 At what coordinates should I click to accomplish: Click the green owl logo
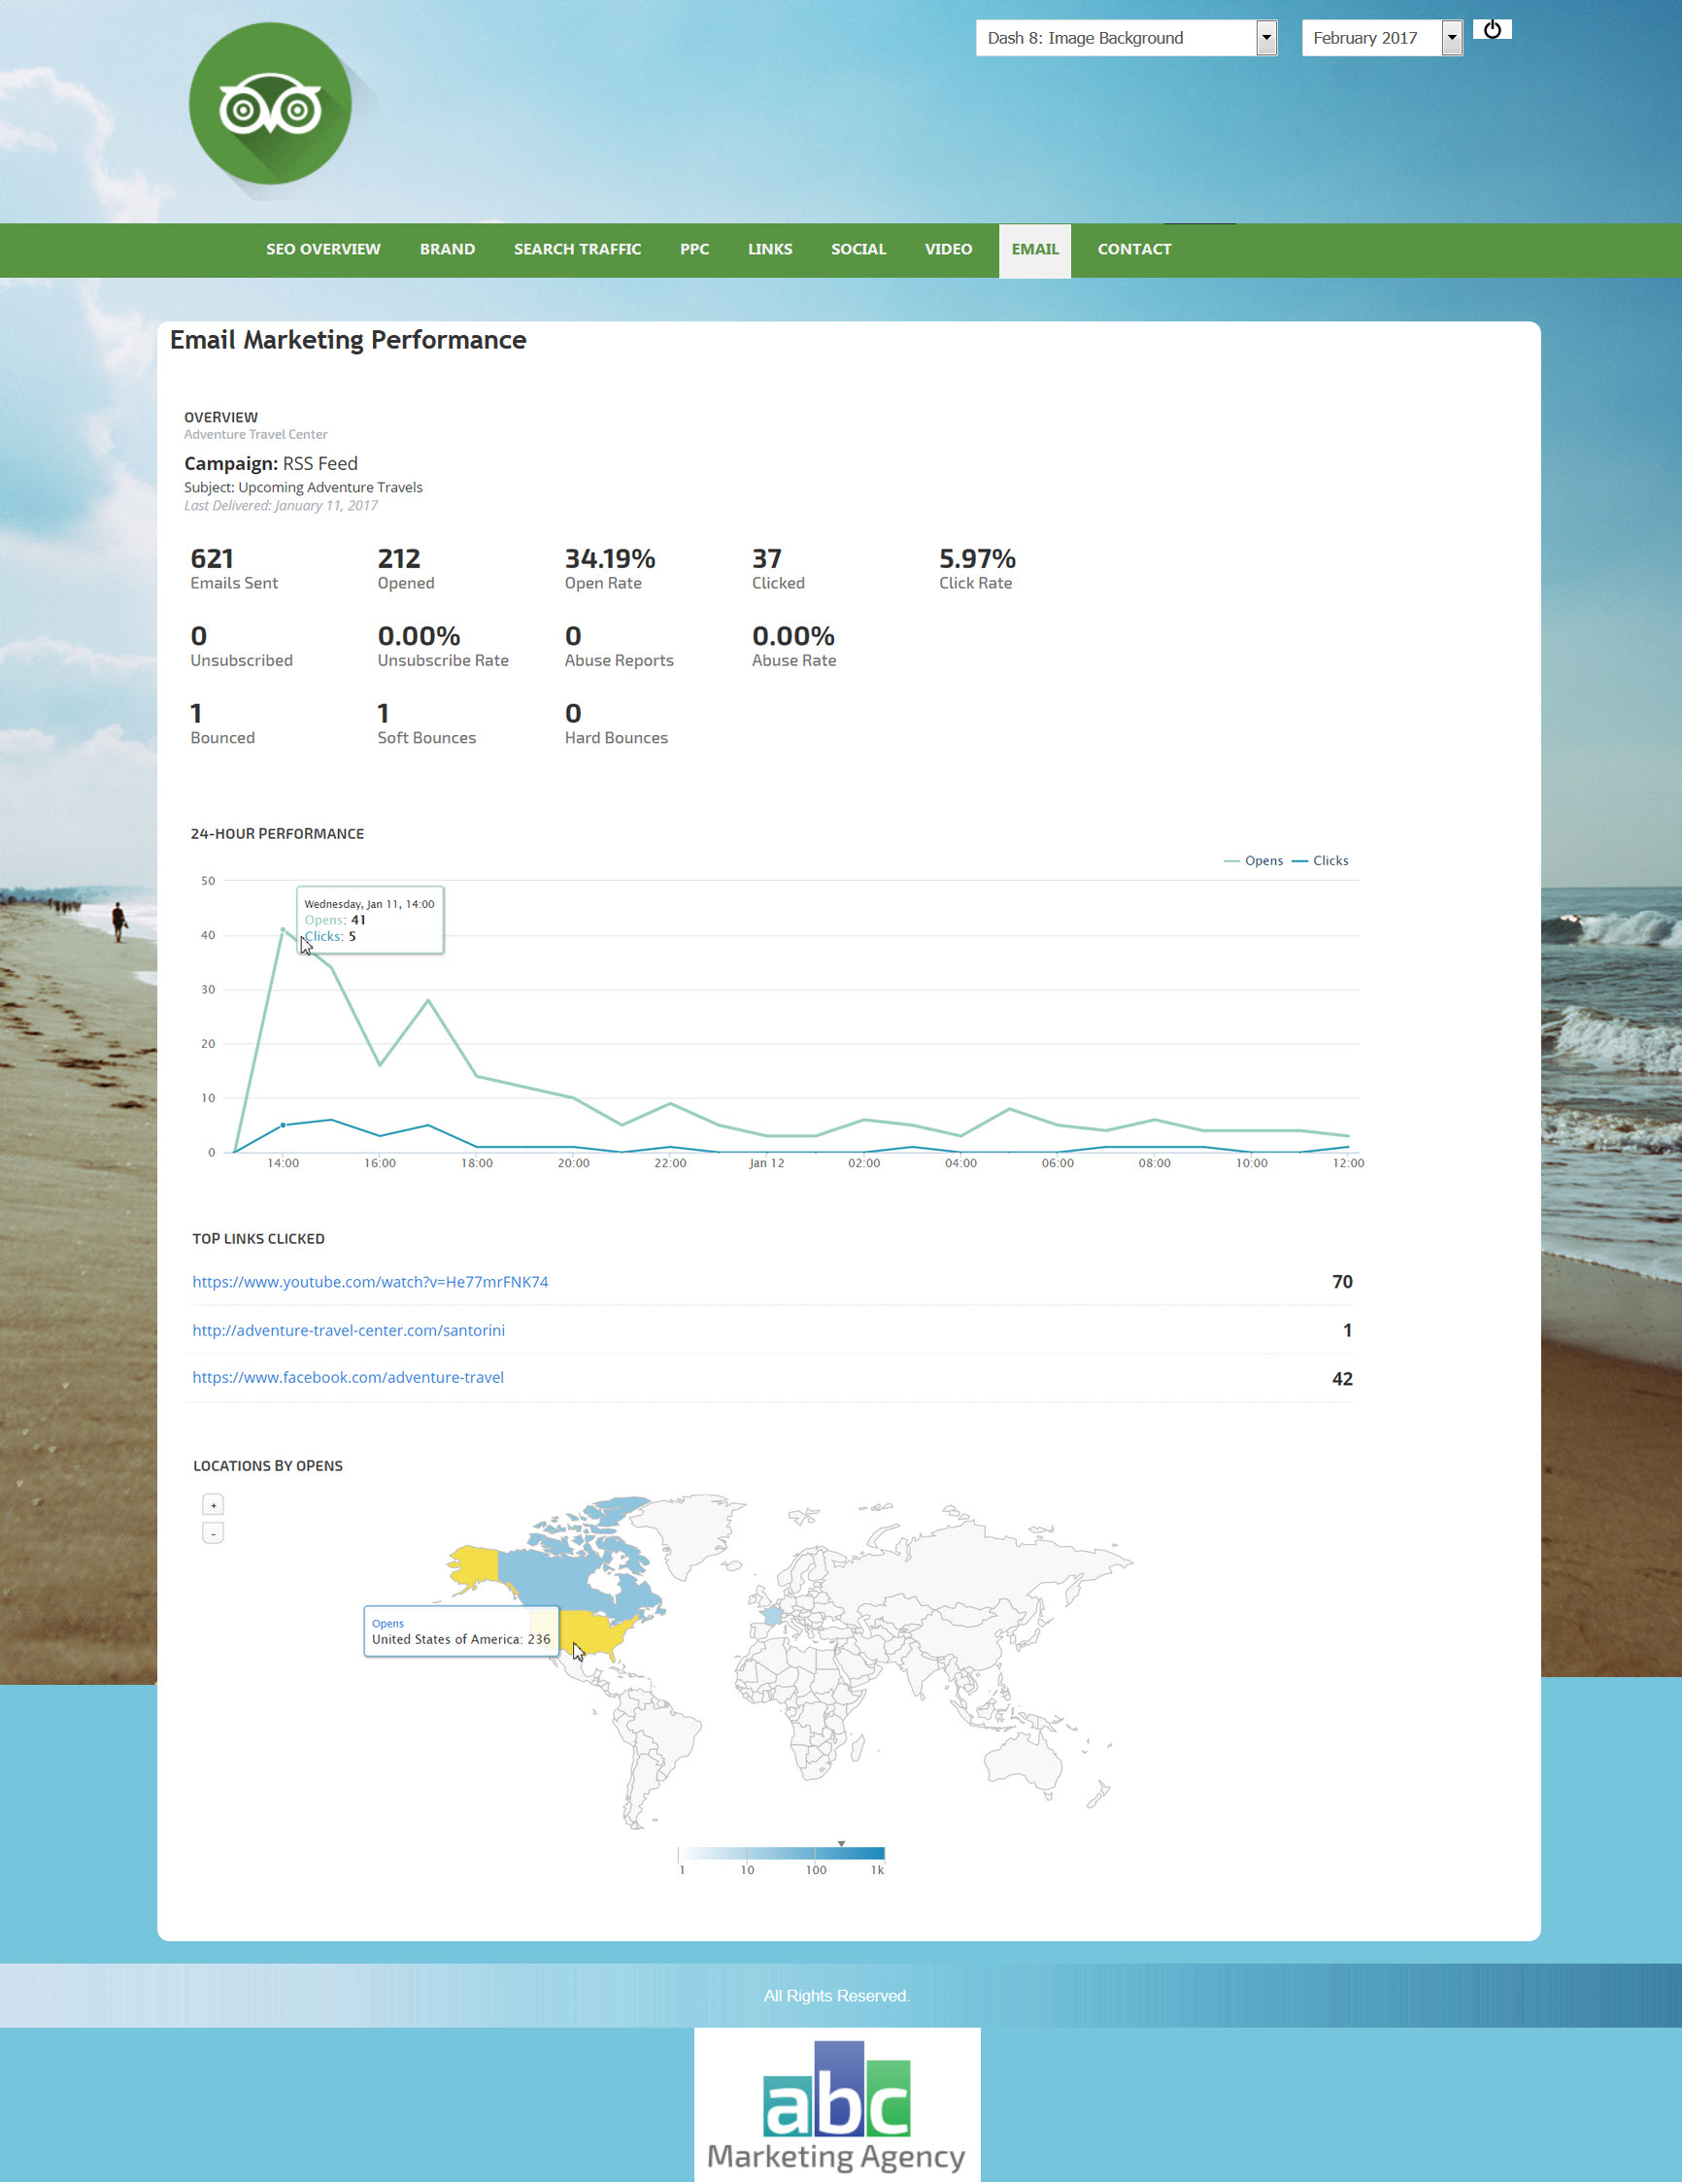click(x=270, y=104)
